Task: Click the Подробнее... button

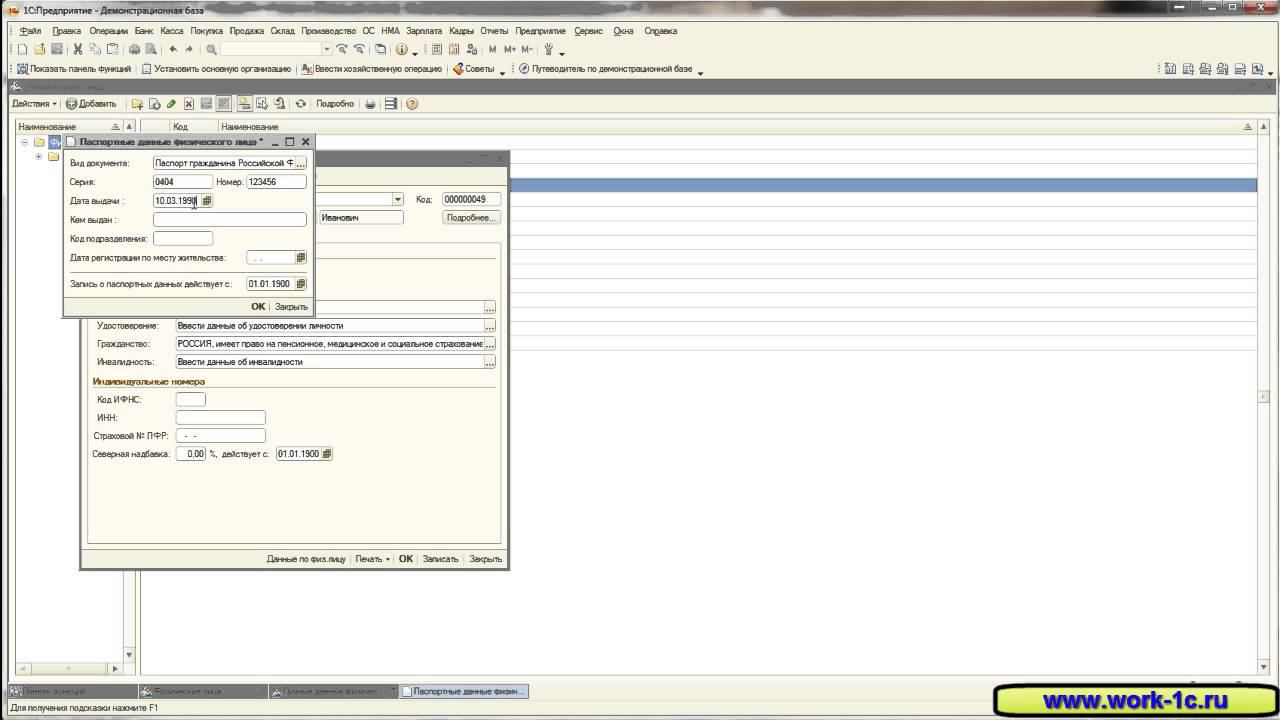Action: point(471,217)
